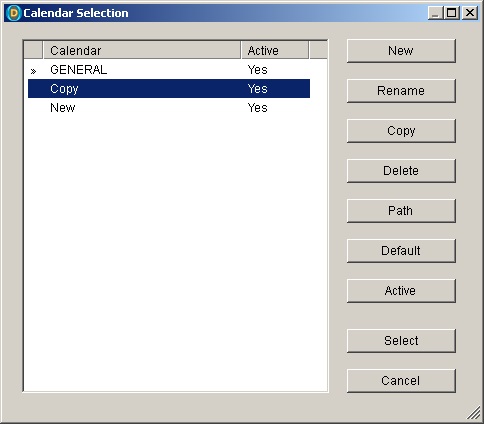Close the Calendar Selection dialog
484x424 pixels.
pyautogui.click(x=470, y=13)
